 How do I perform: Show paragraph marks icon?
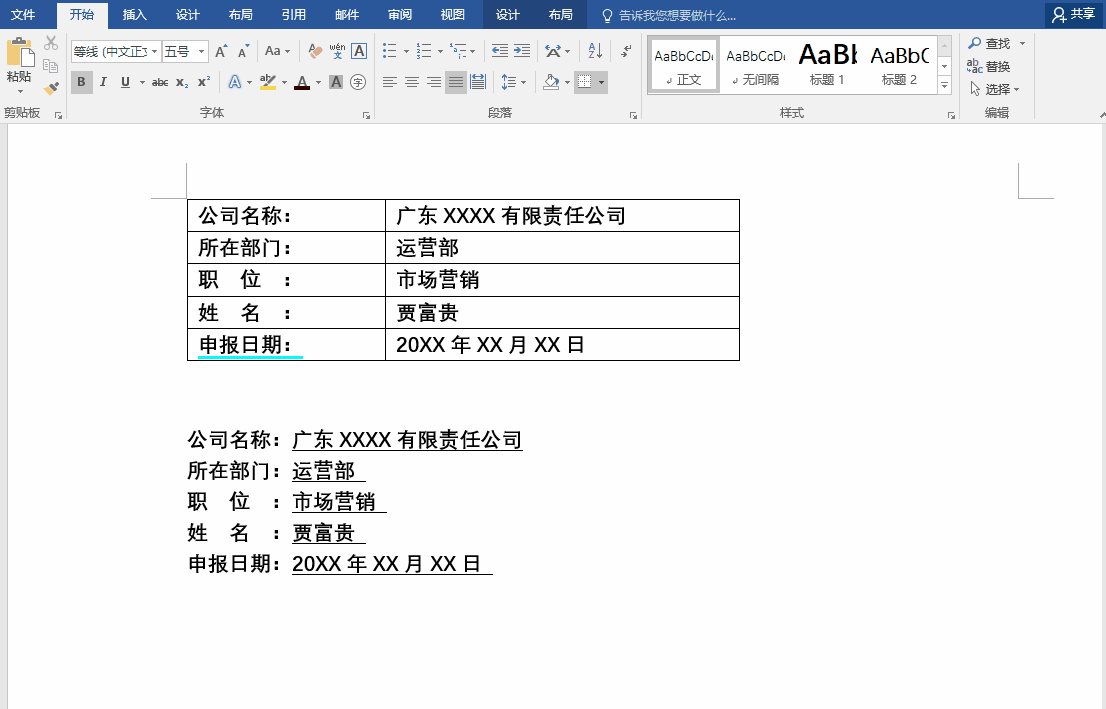626,51
